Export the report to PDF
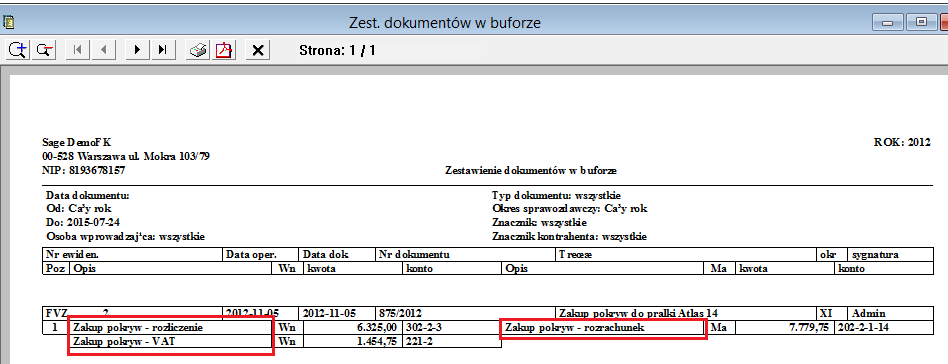 pos(224,50)
